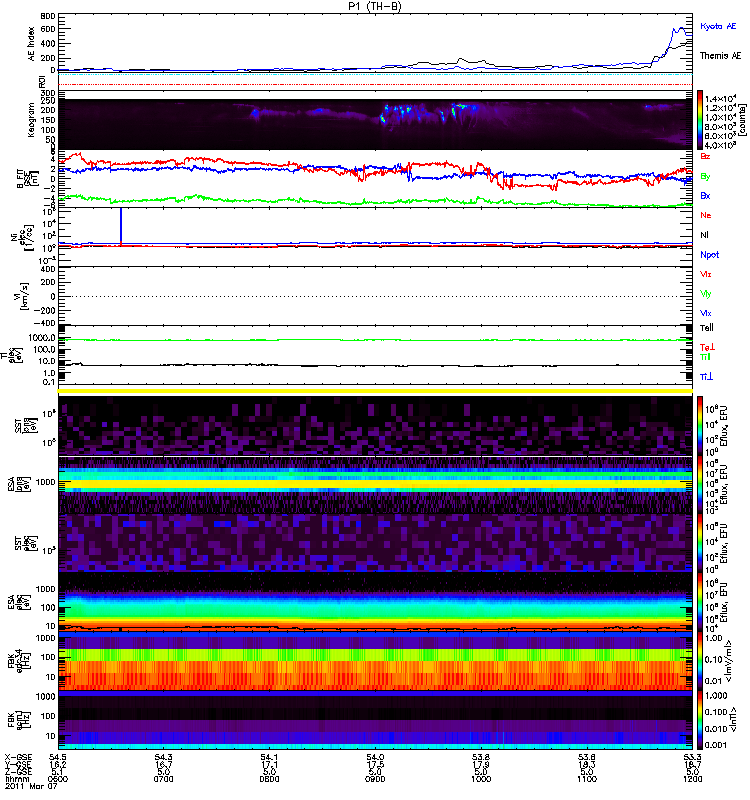Click the blue Bx legend label
Image resolution: width=750 pixels, height=800 pixels.
point(705,195)
